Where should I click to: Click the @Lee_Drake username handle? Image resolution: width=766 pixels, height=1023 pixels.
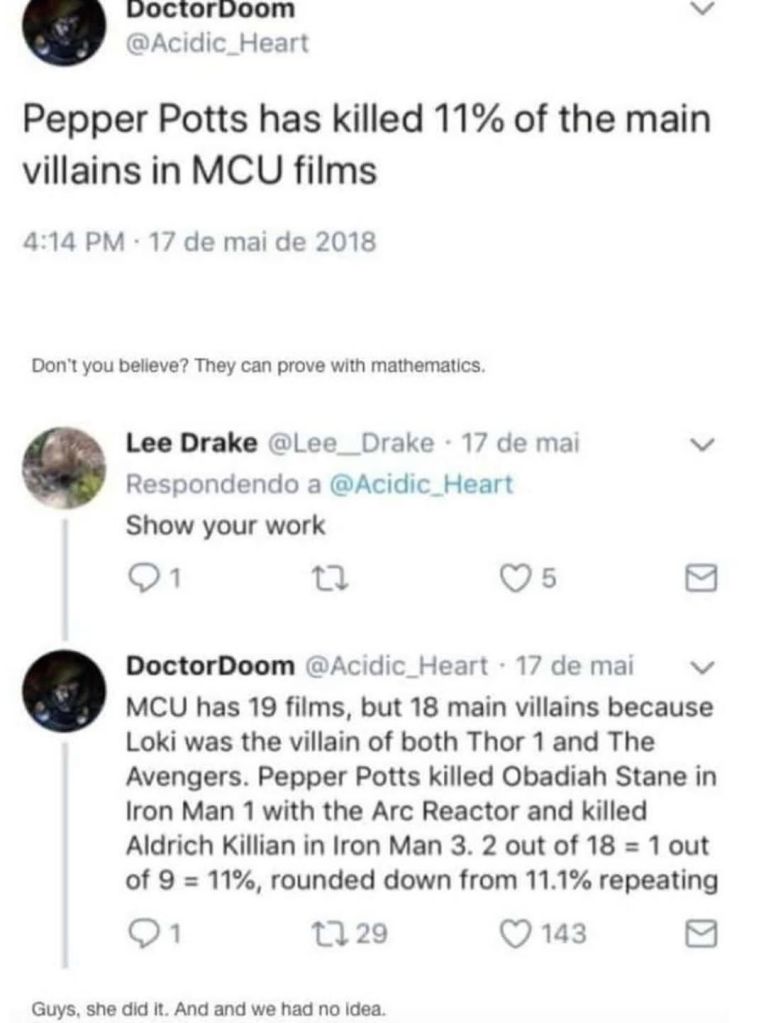tap(350, 442)
